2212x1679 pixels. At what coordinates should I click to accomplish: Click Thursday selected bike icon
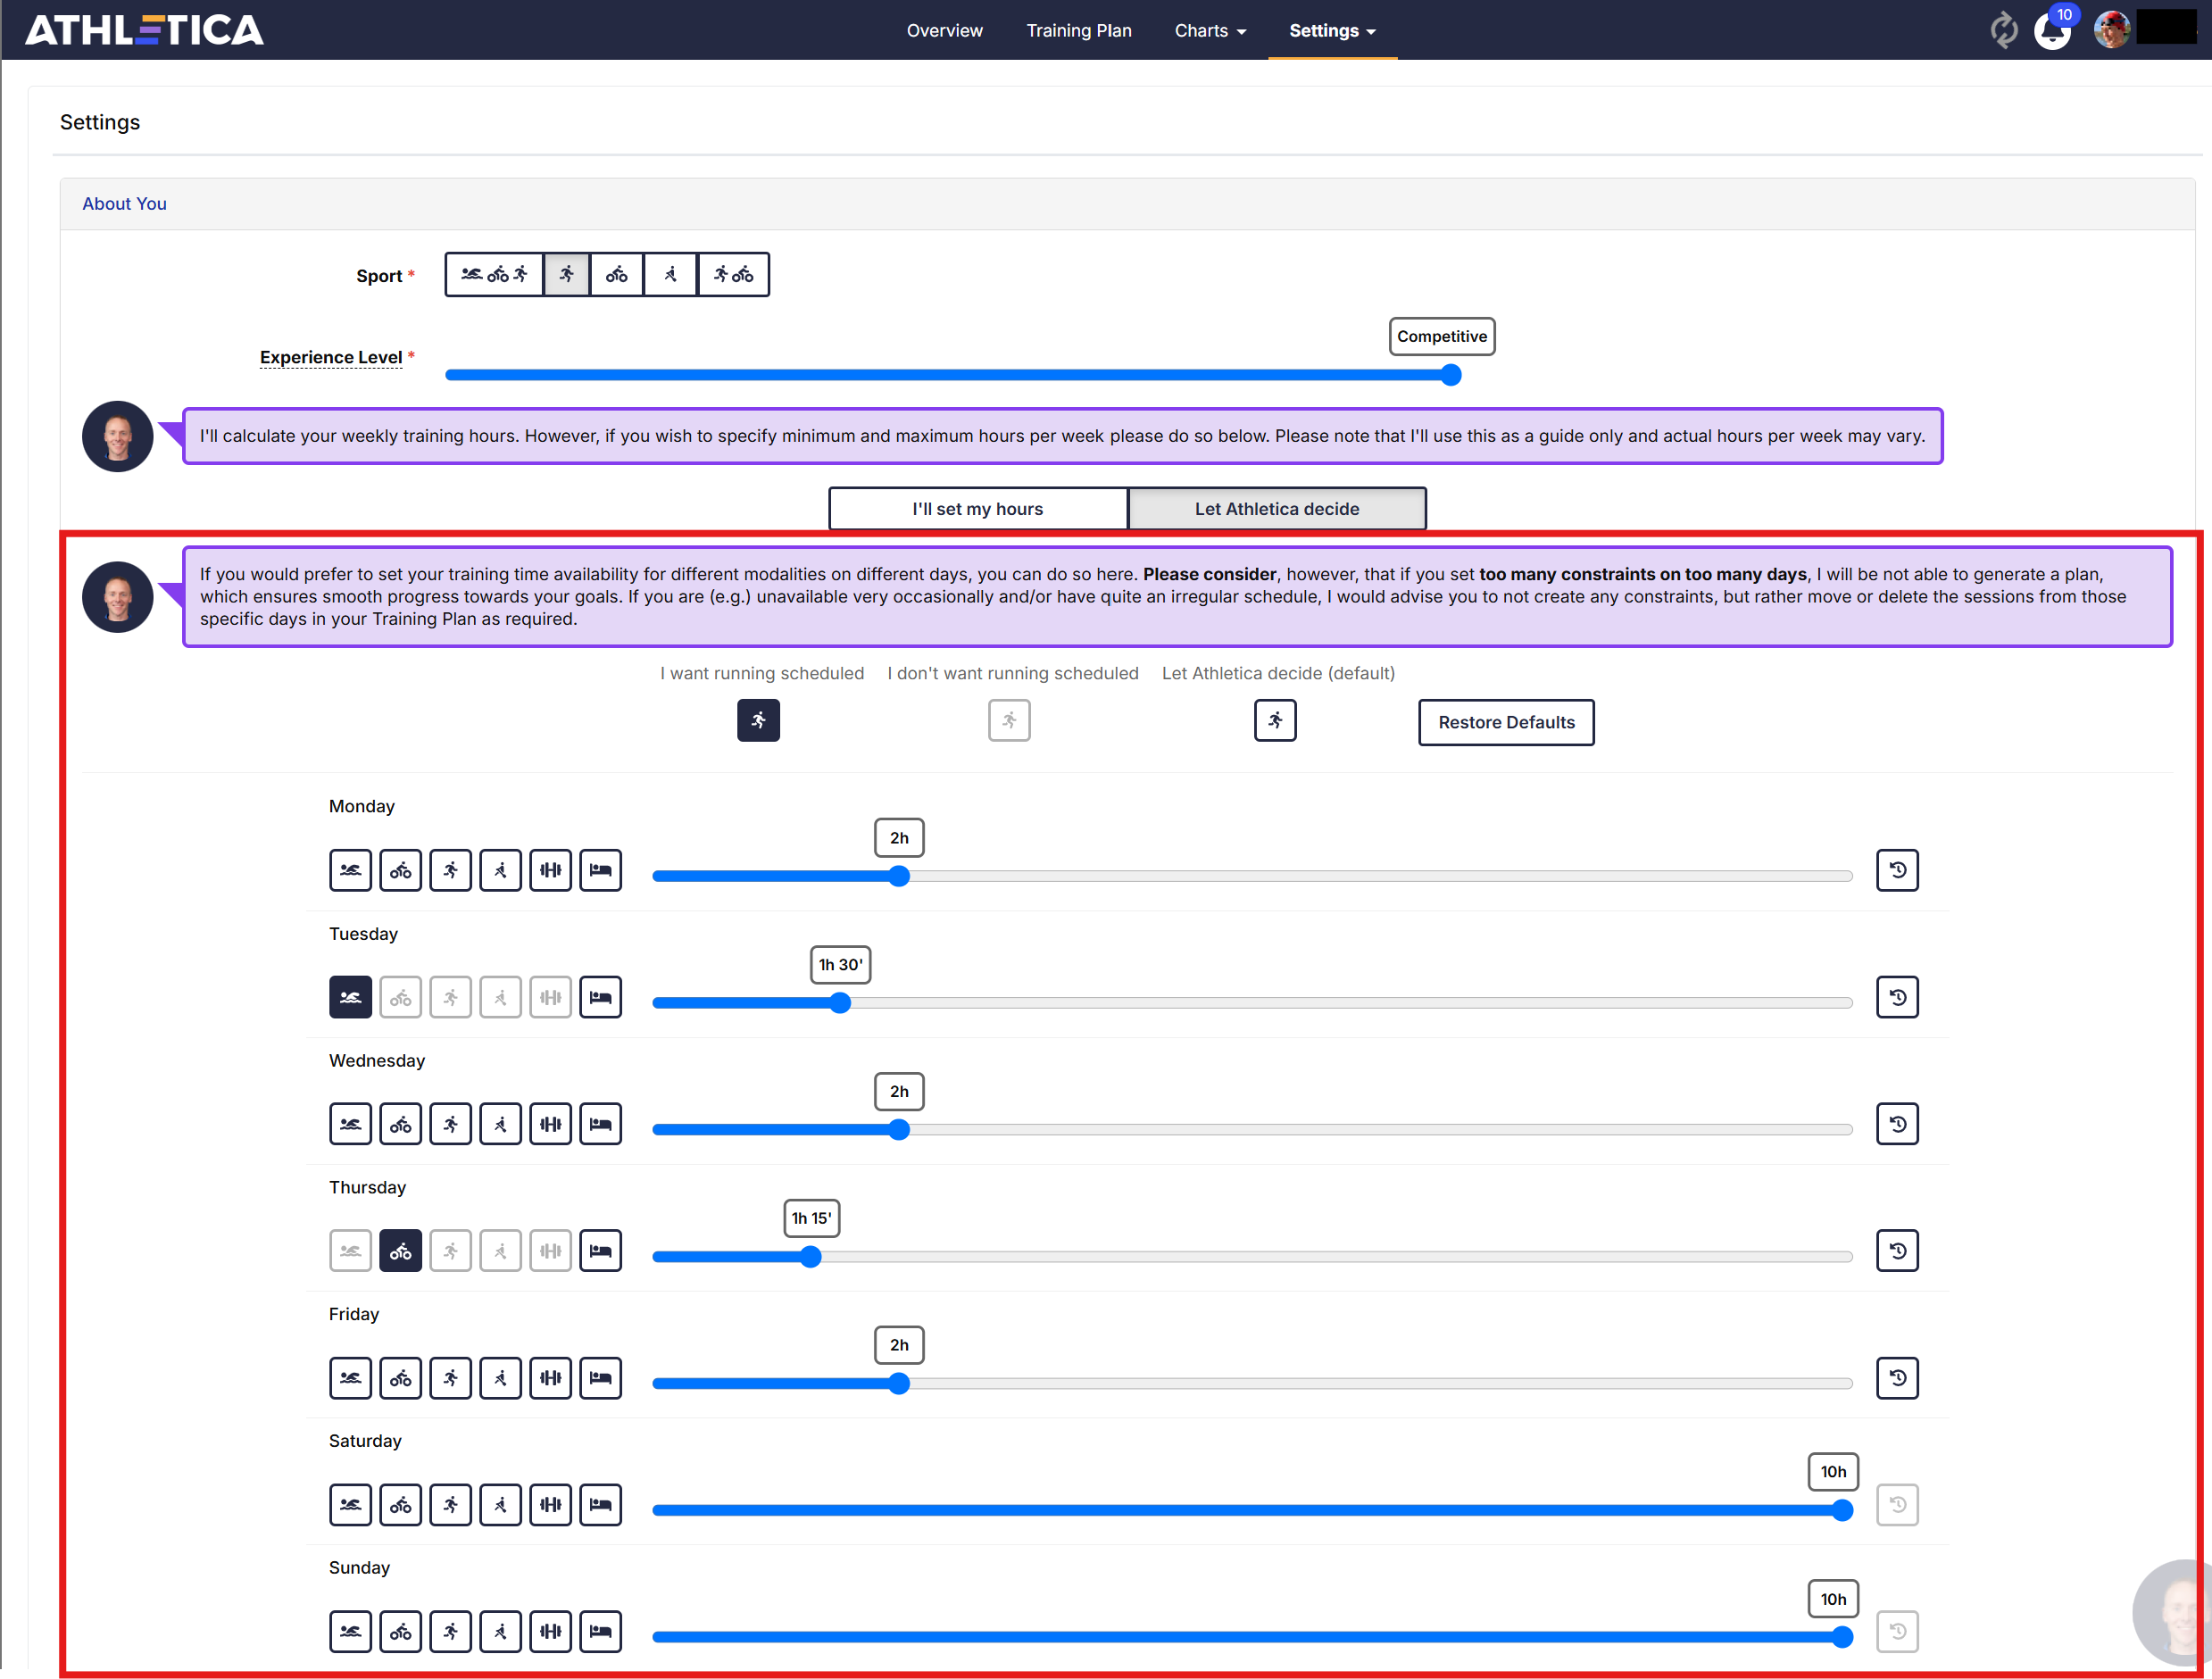(x=400, y=1251)
